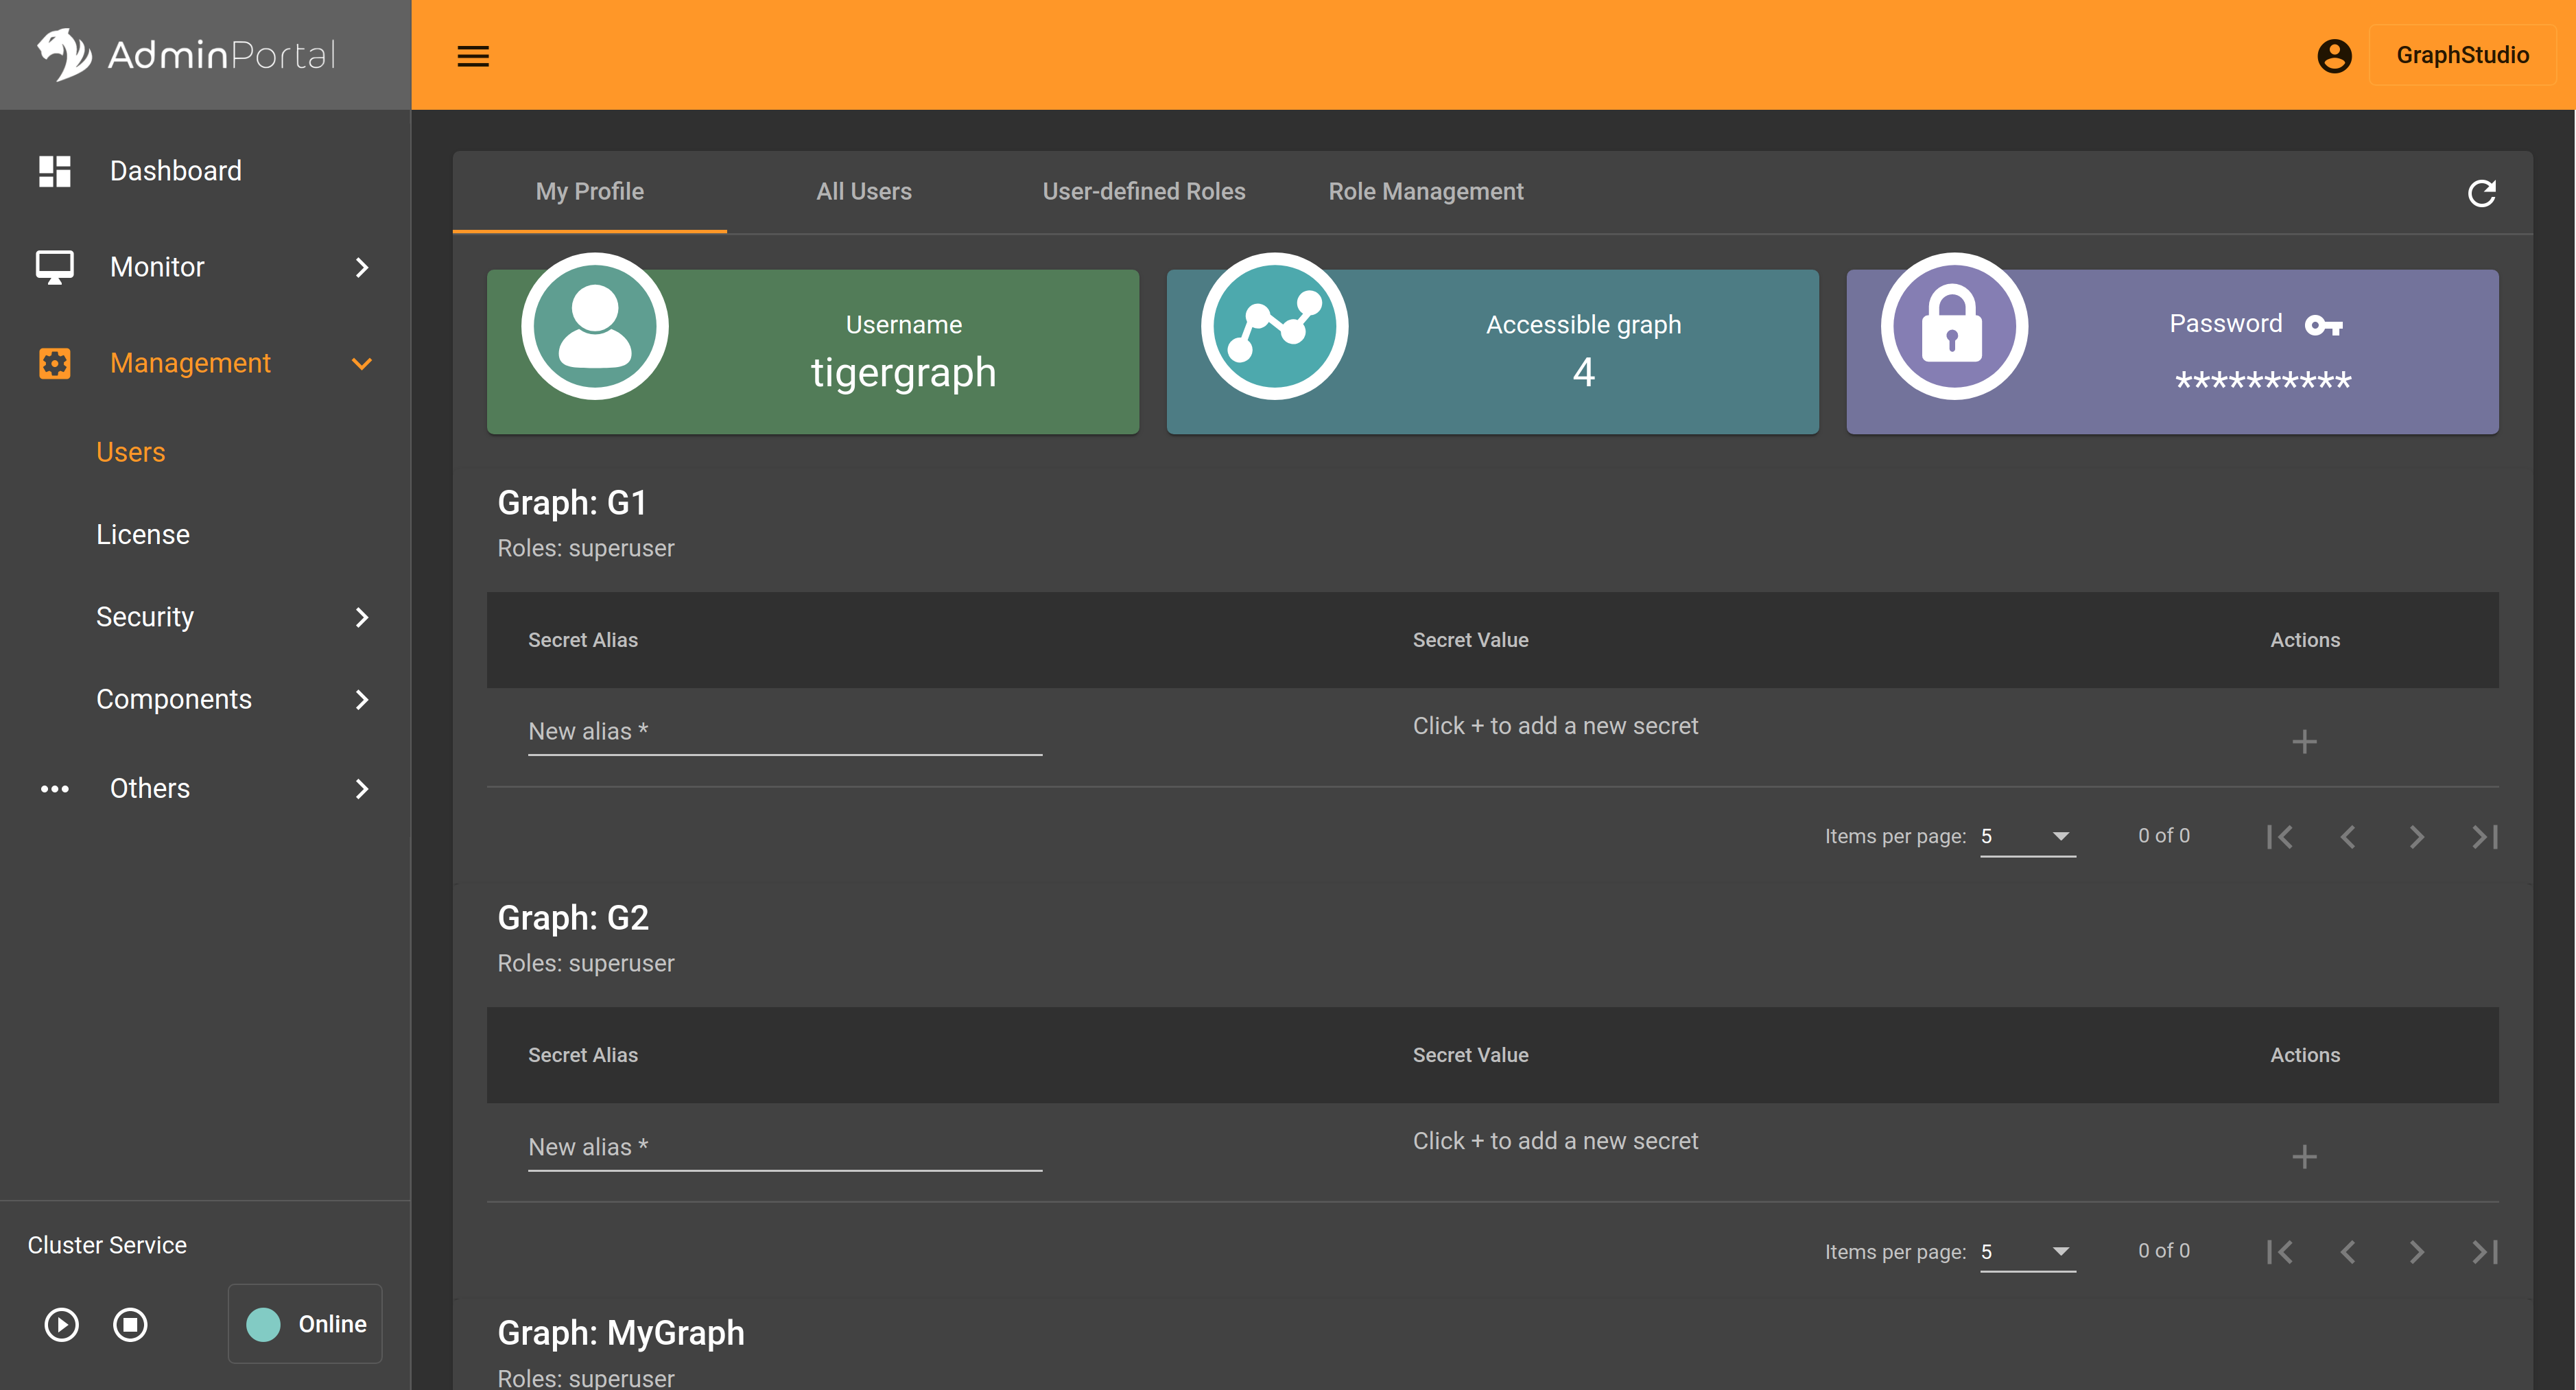2576x1390 pixels.
Task: Go to last page in G2 table
Action: click(2484, 1252)
